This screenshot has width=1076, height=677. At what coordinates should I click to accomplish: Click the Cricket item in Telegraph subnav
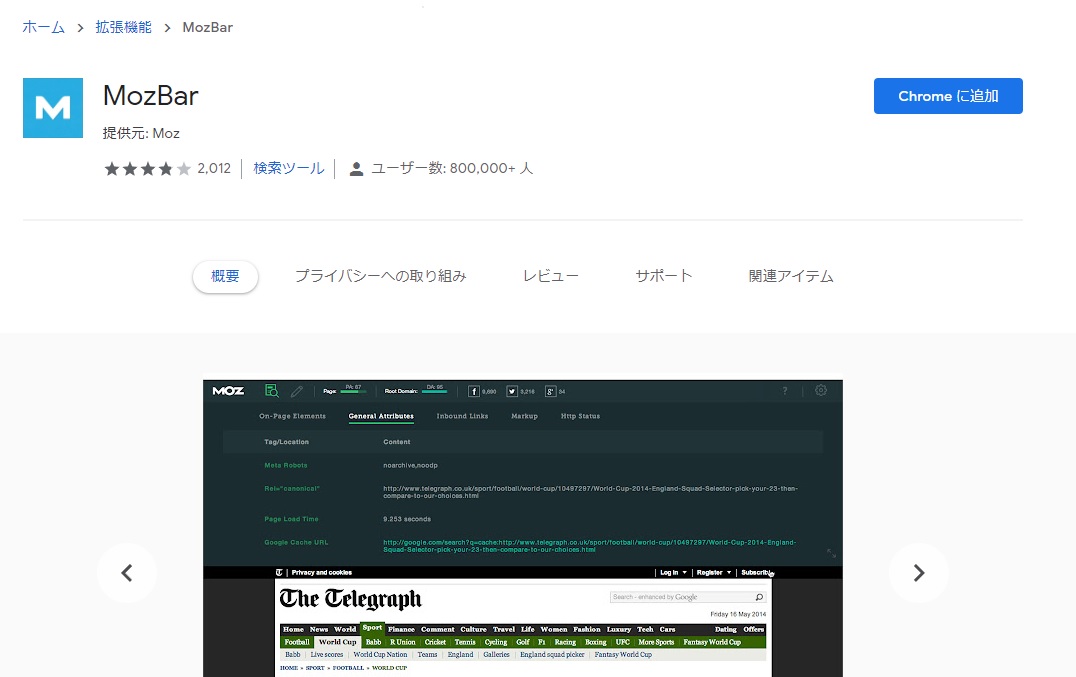[435, 643]
